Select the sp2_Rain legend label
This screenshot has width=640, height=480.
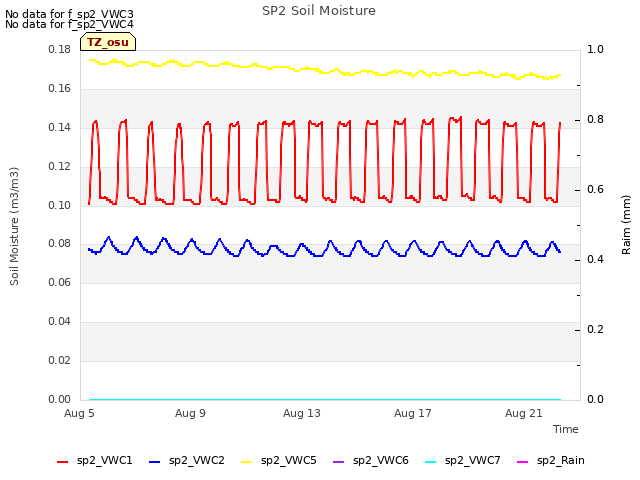pos(561,460)
